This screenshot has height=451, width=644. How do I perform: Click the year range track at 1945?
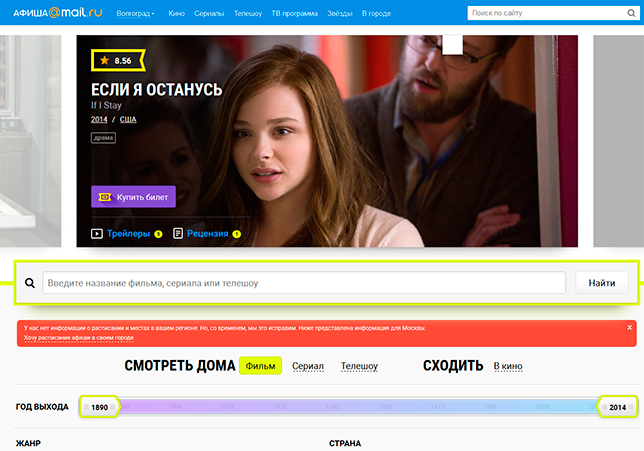click(332, 407)
